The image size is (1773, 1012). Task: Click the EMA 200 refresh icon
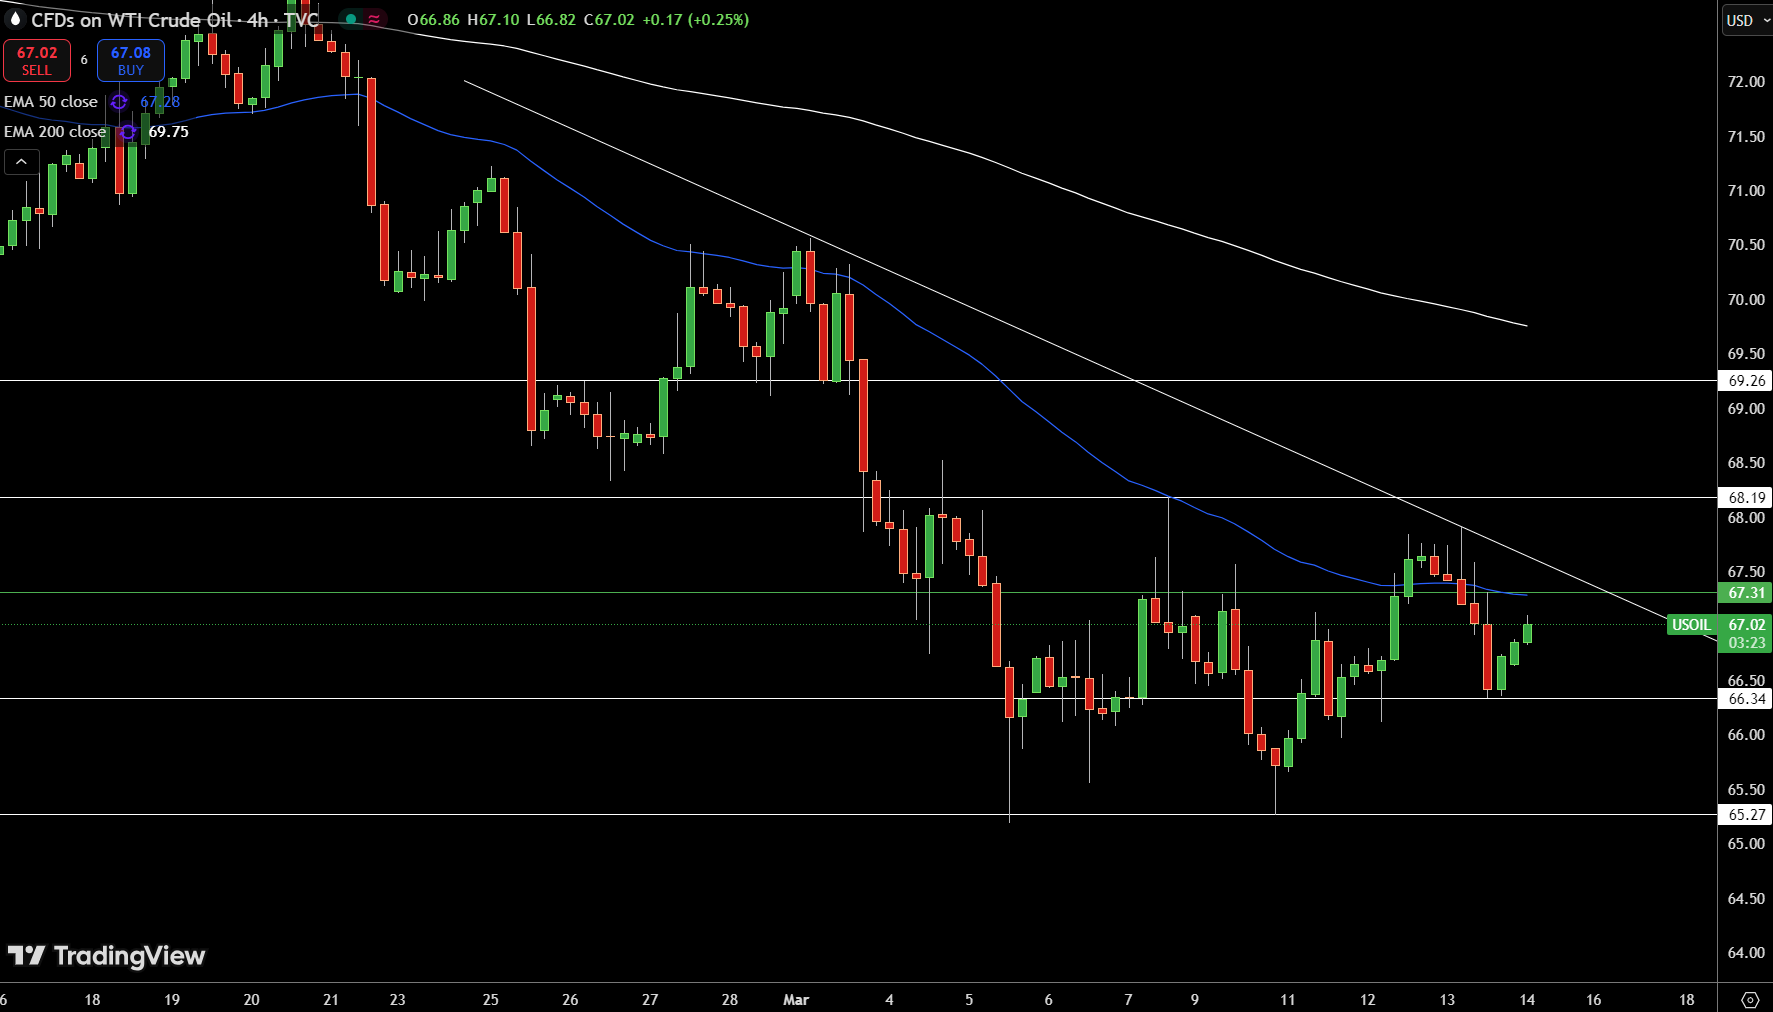[128, 132]
